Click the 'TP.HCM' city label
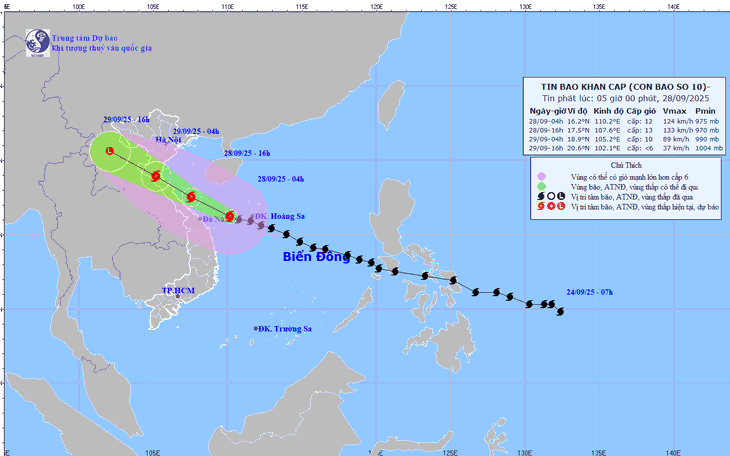This screenshot has height=456, width=730. (x=178, y=291)
